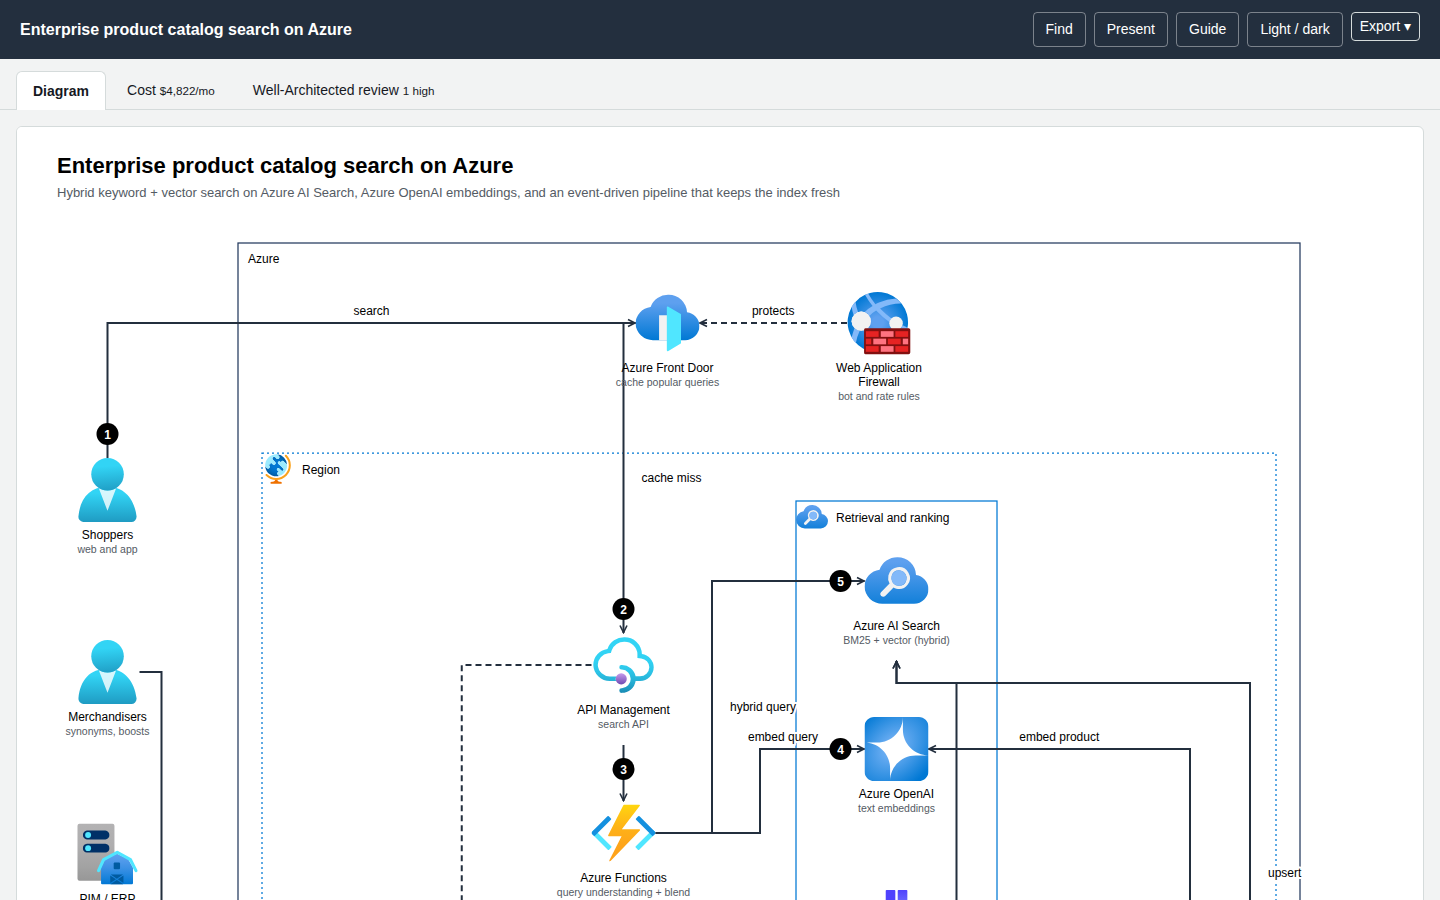The width and height of the screenshot is (1440, 900).
Task: Click the 'text embeddings' caption
Action: (896, 809)
